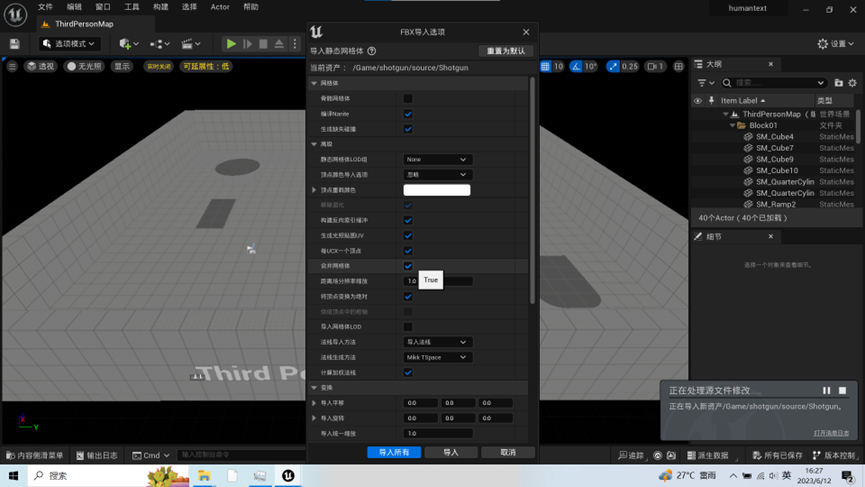Pause the asset import notification
The image size is (865, 487).
click(826, 390)
